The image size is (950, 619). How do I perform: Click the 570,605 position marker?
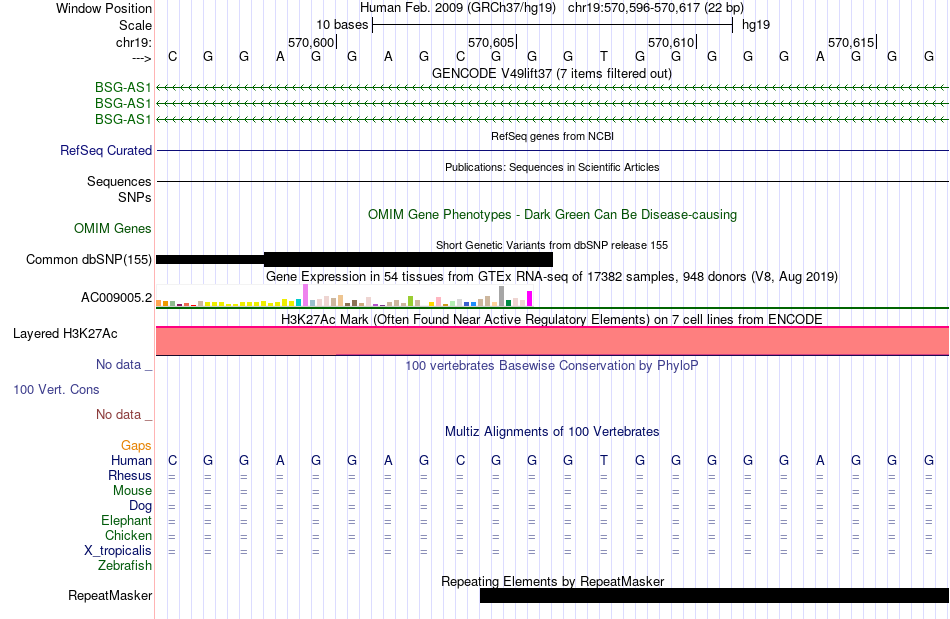(x=491, y=42)
